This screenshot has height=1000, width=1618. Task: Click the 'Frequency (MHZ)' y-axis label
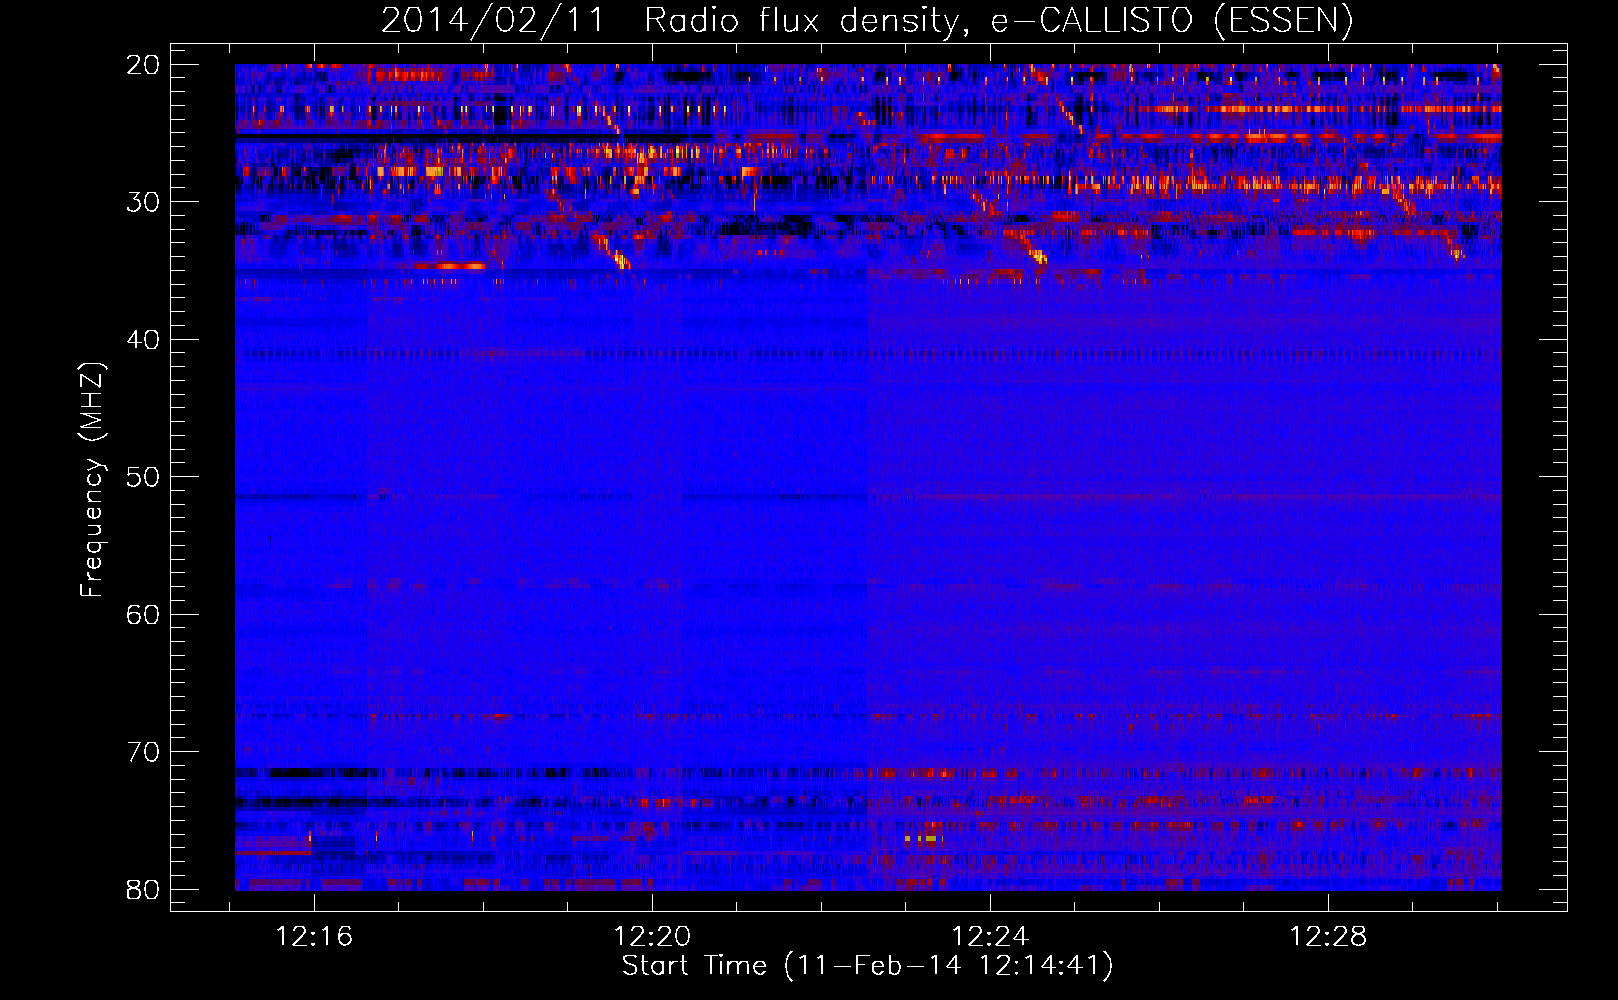(92, 480)
